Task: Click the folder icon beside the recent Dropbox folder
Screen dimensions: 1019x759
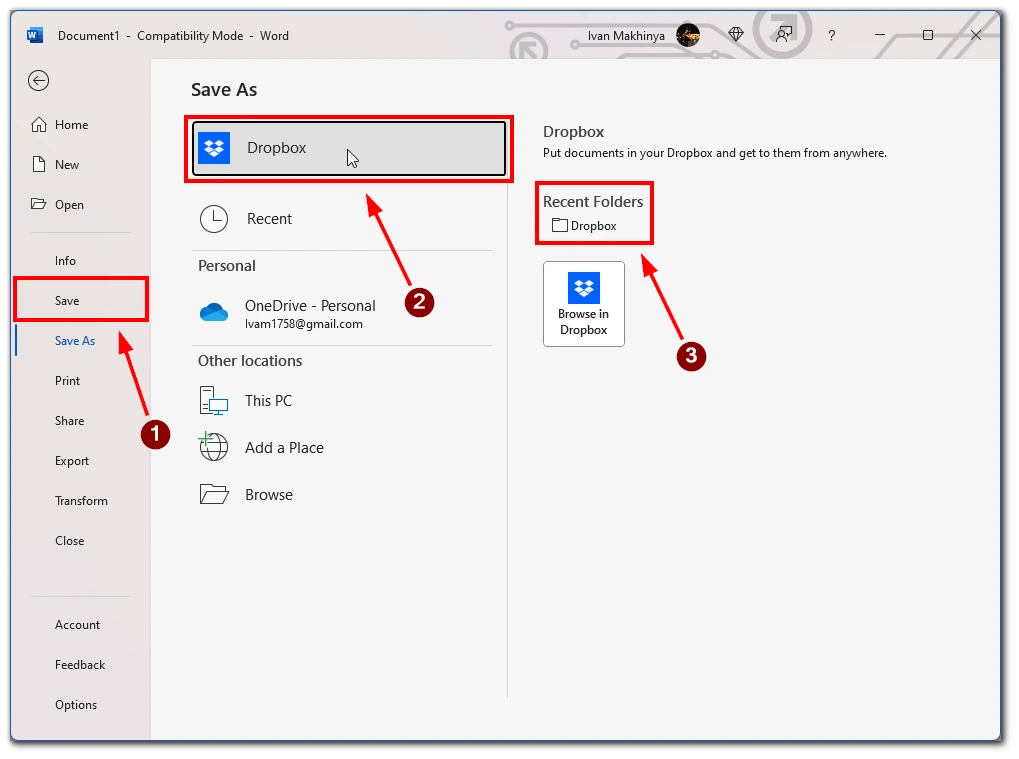Action: 560,225
